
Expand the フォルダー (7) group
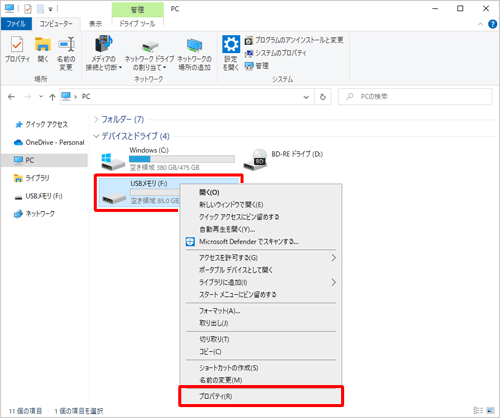(96, 119)
